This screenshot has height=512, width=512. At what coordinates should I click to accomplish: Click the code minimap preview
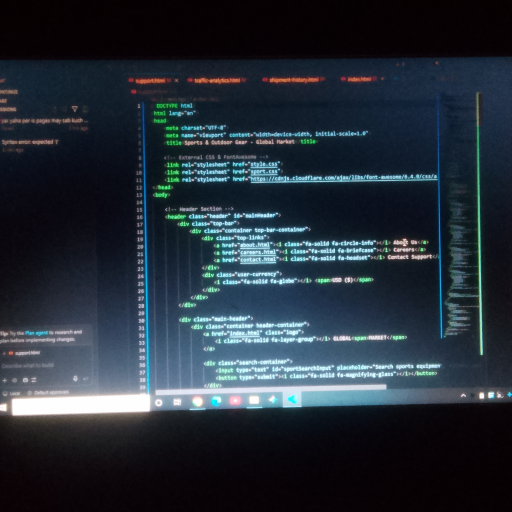462,217
